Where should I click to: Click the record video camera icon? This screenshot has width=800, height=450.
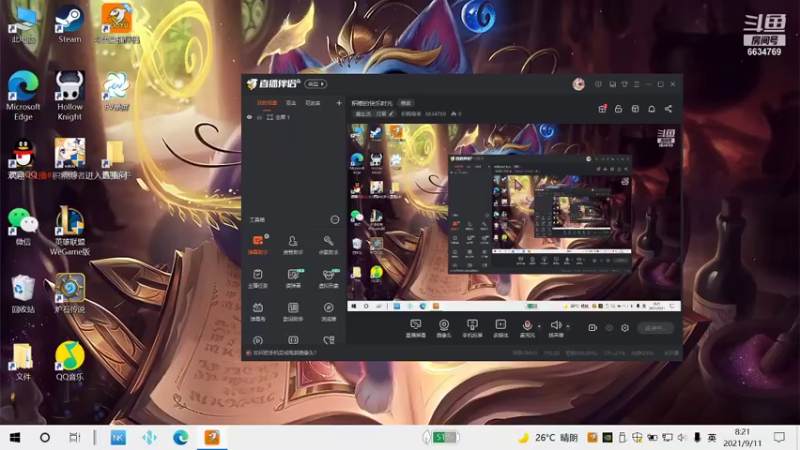(592, 328)
